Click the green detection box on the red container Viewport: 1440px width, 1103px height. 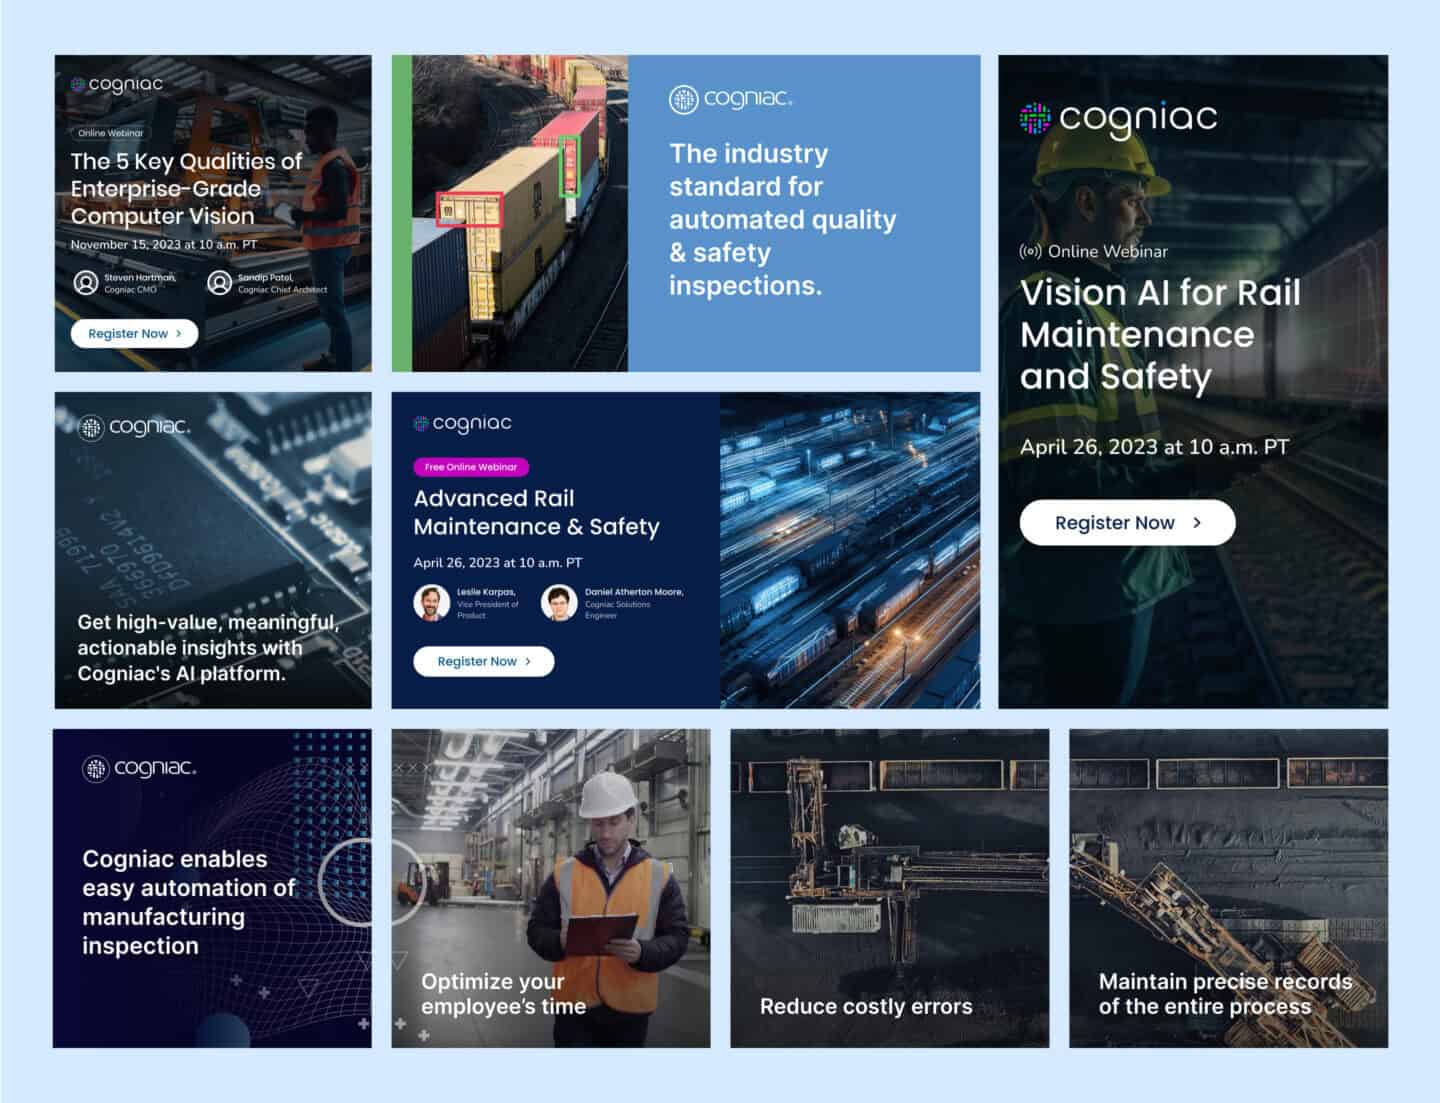point(569,166)
